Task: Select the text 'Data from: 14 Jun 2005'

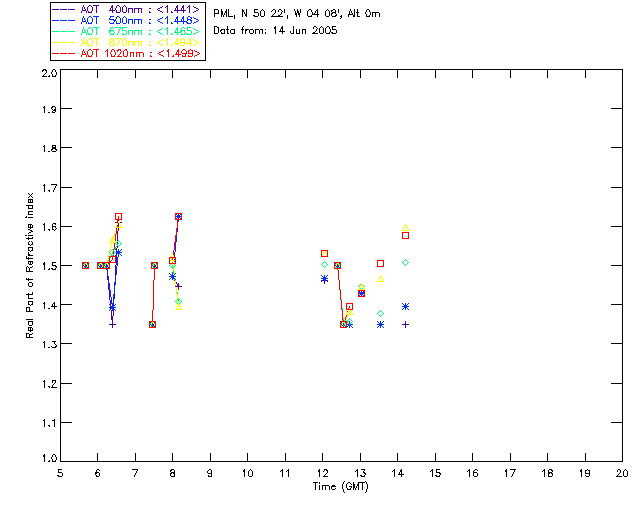Action: click(275, 31)
